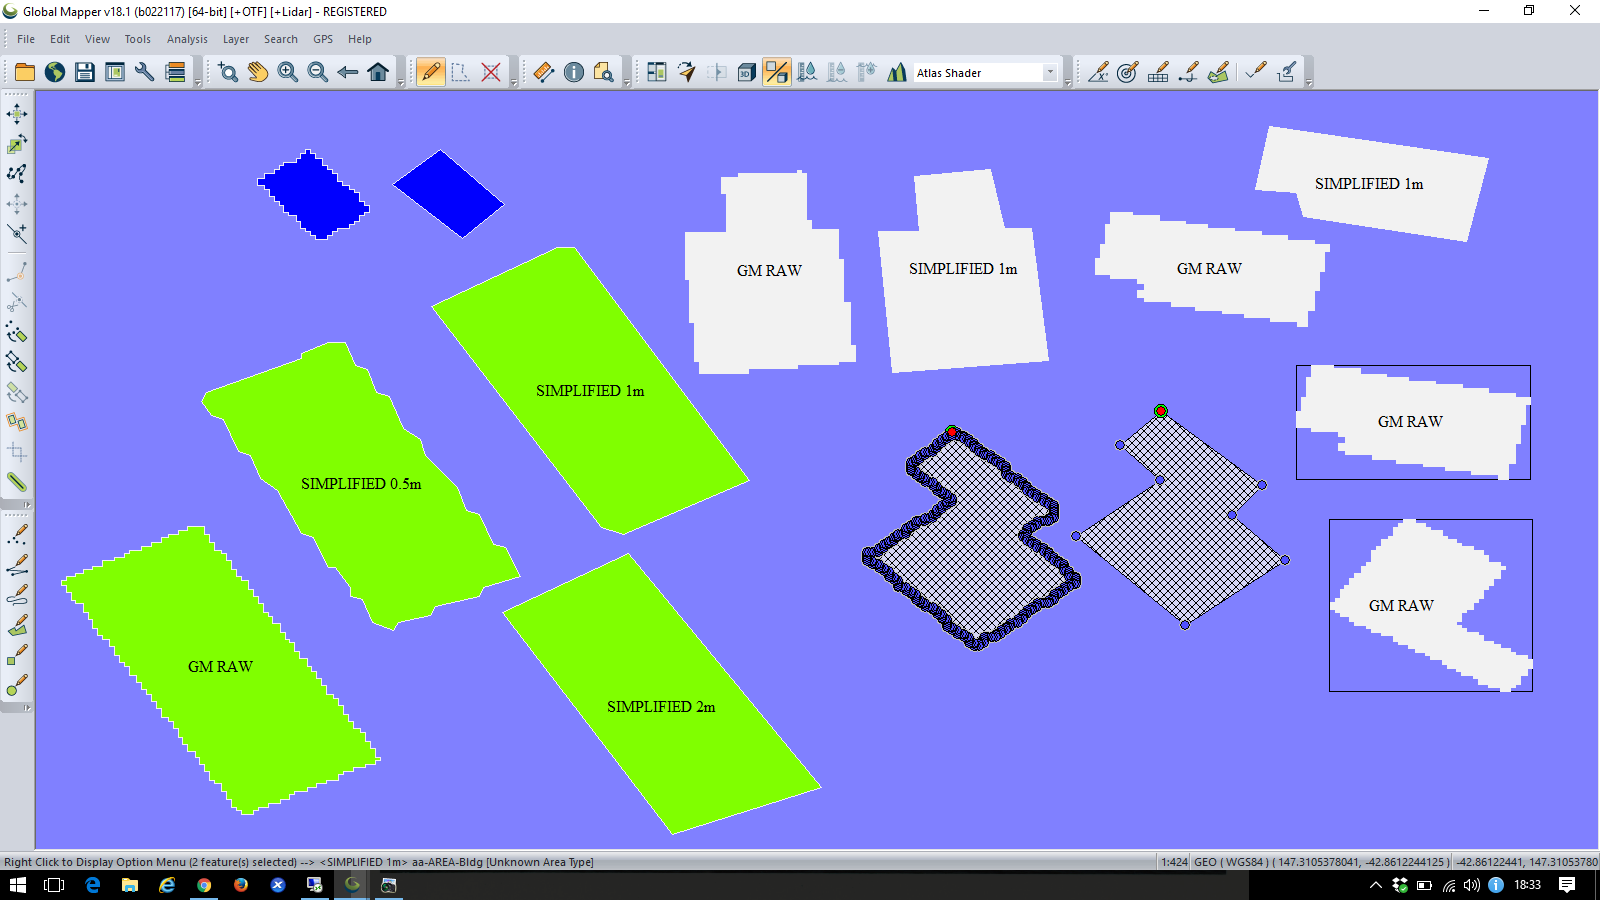Open the Measure tool ruler icon
This screenshot has height=900, width=1600.
[543, 72]
